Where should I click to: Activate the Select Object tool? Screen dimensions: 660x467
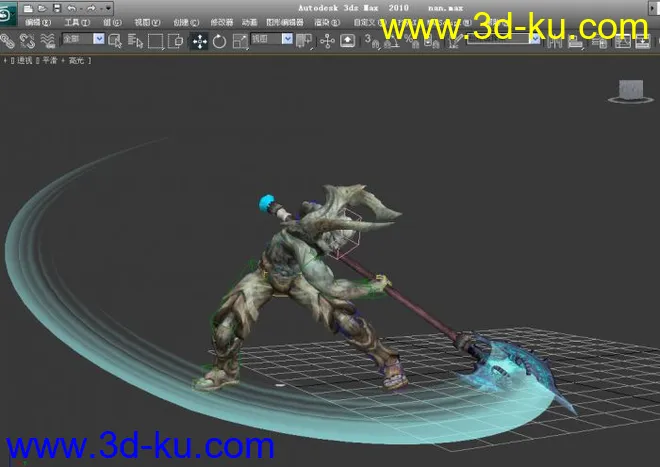(x=114, y=41)
